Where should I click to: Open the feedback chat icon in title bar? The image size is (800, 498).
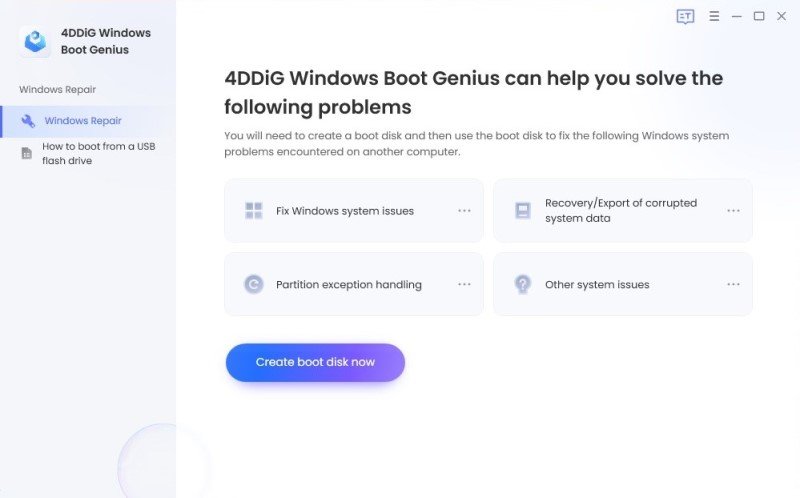[x=685, y=16]
